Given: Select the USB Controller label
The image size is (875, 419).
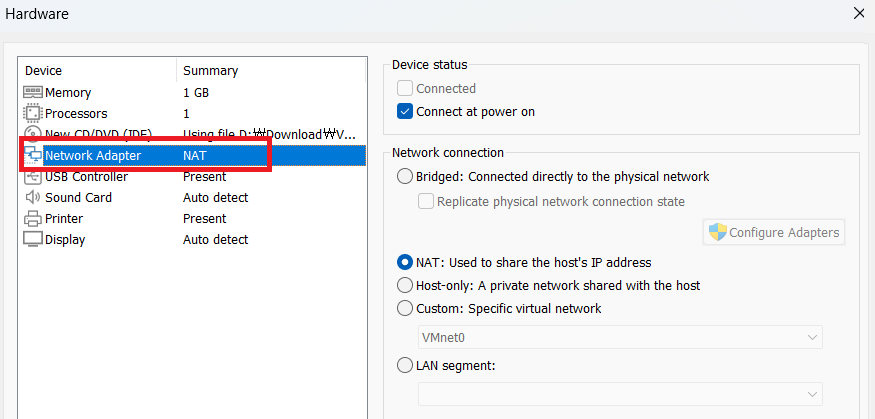Looking at the screenshot, I should click(86, 177).
